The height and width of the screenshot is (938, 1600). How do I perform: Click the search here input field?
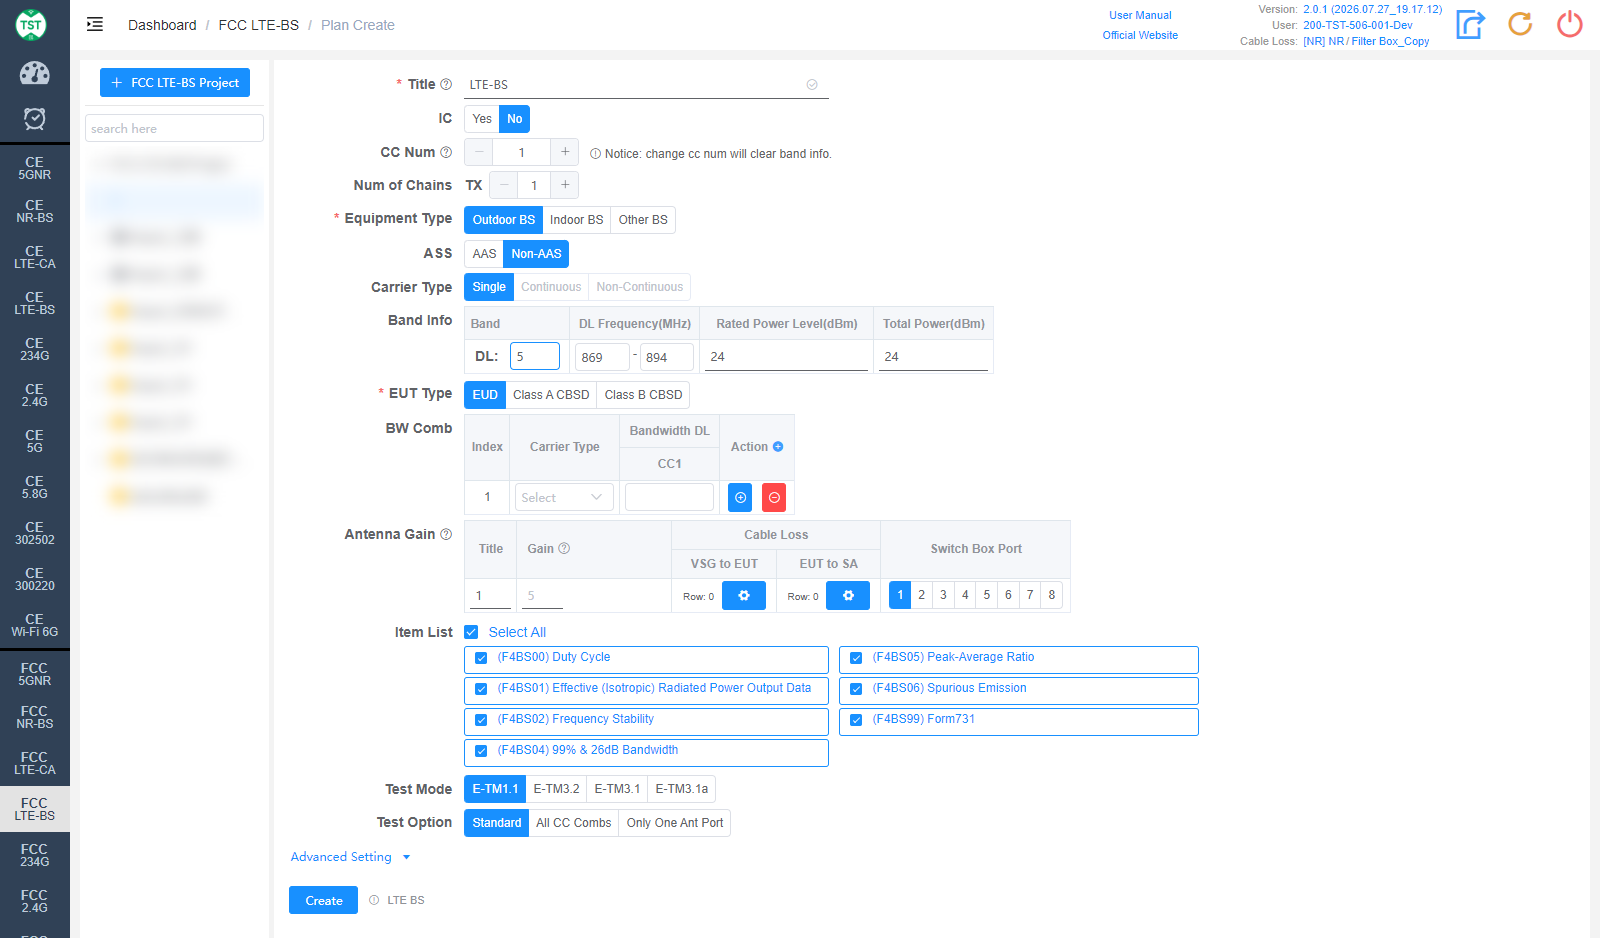click(x=174, y=128)
